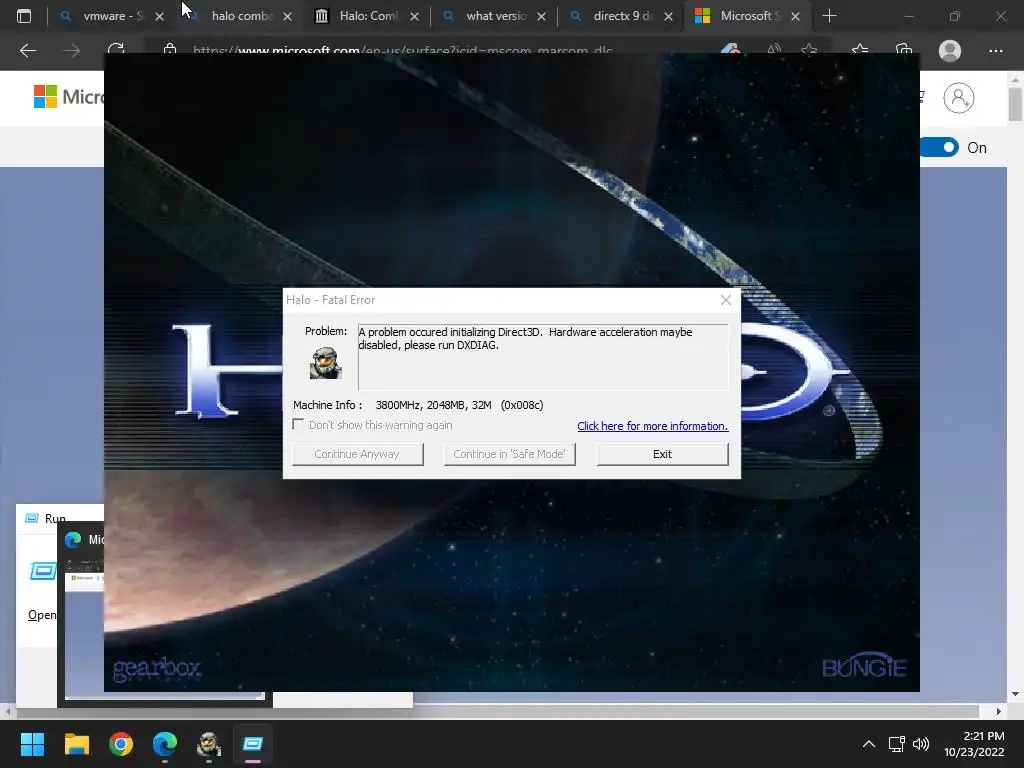This screenshot has height=768, width=1024.
Task: Click the Microsoft sign-in account icon
Action: pos(959,98)
